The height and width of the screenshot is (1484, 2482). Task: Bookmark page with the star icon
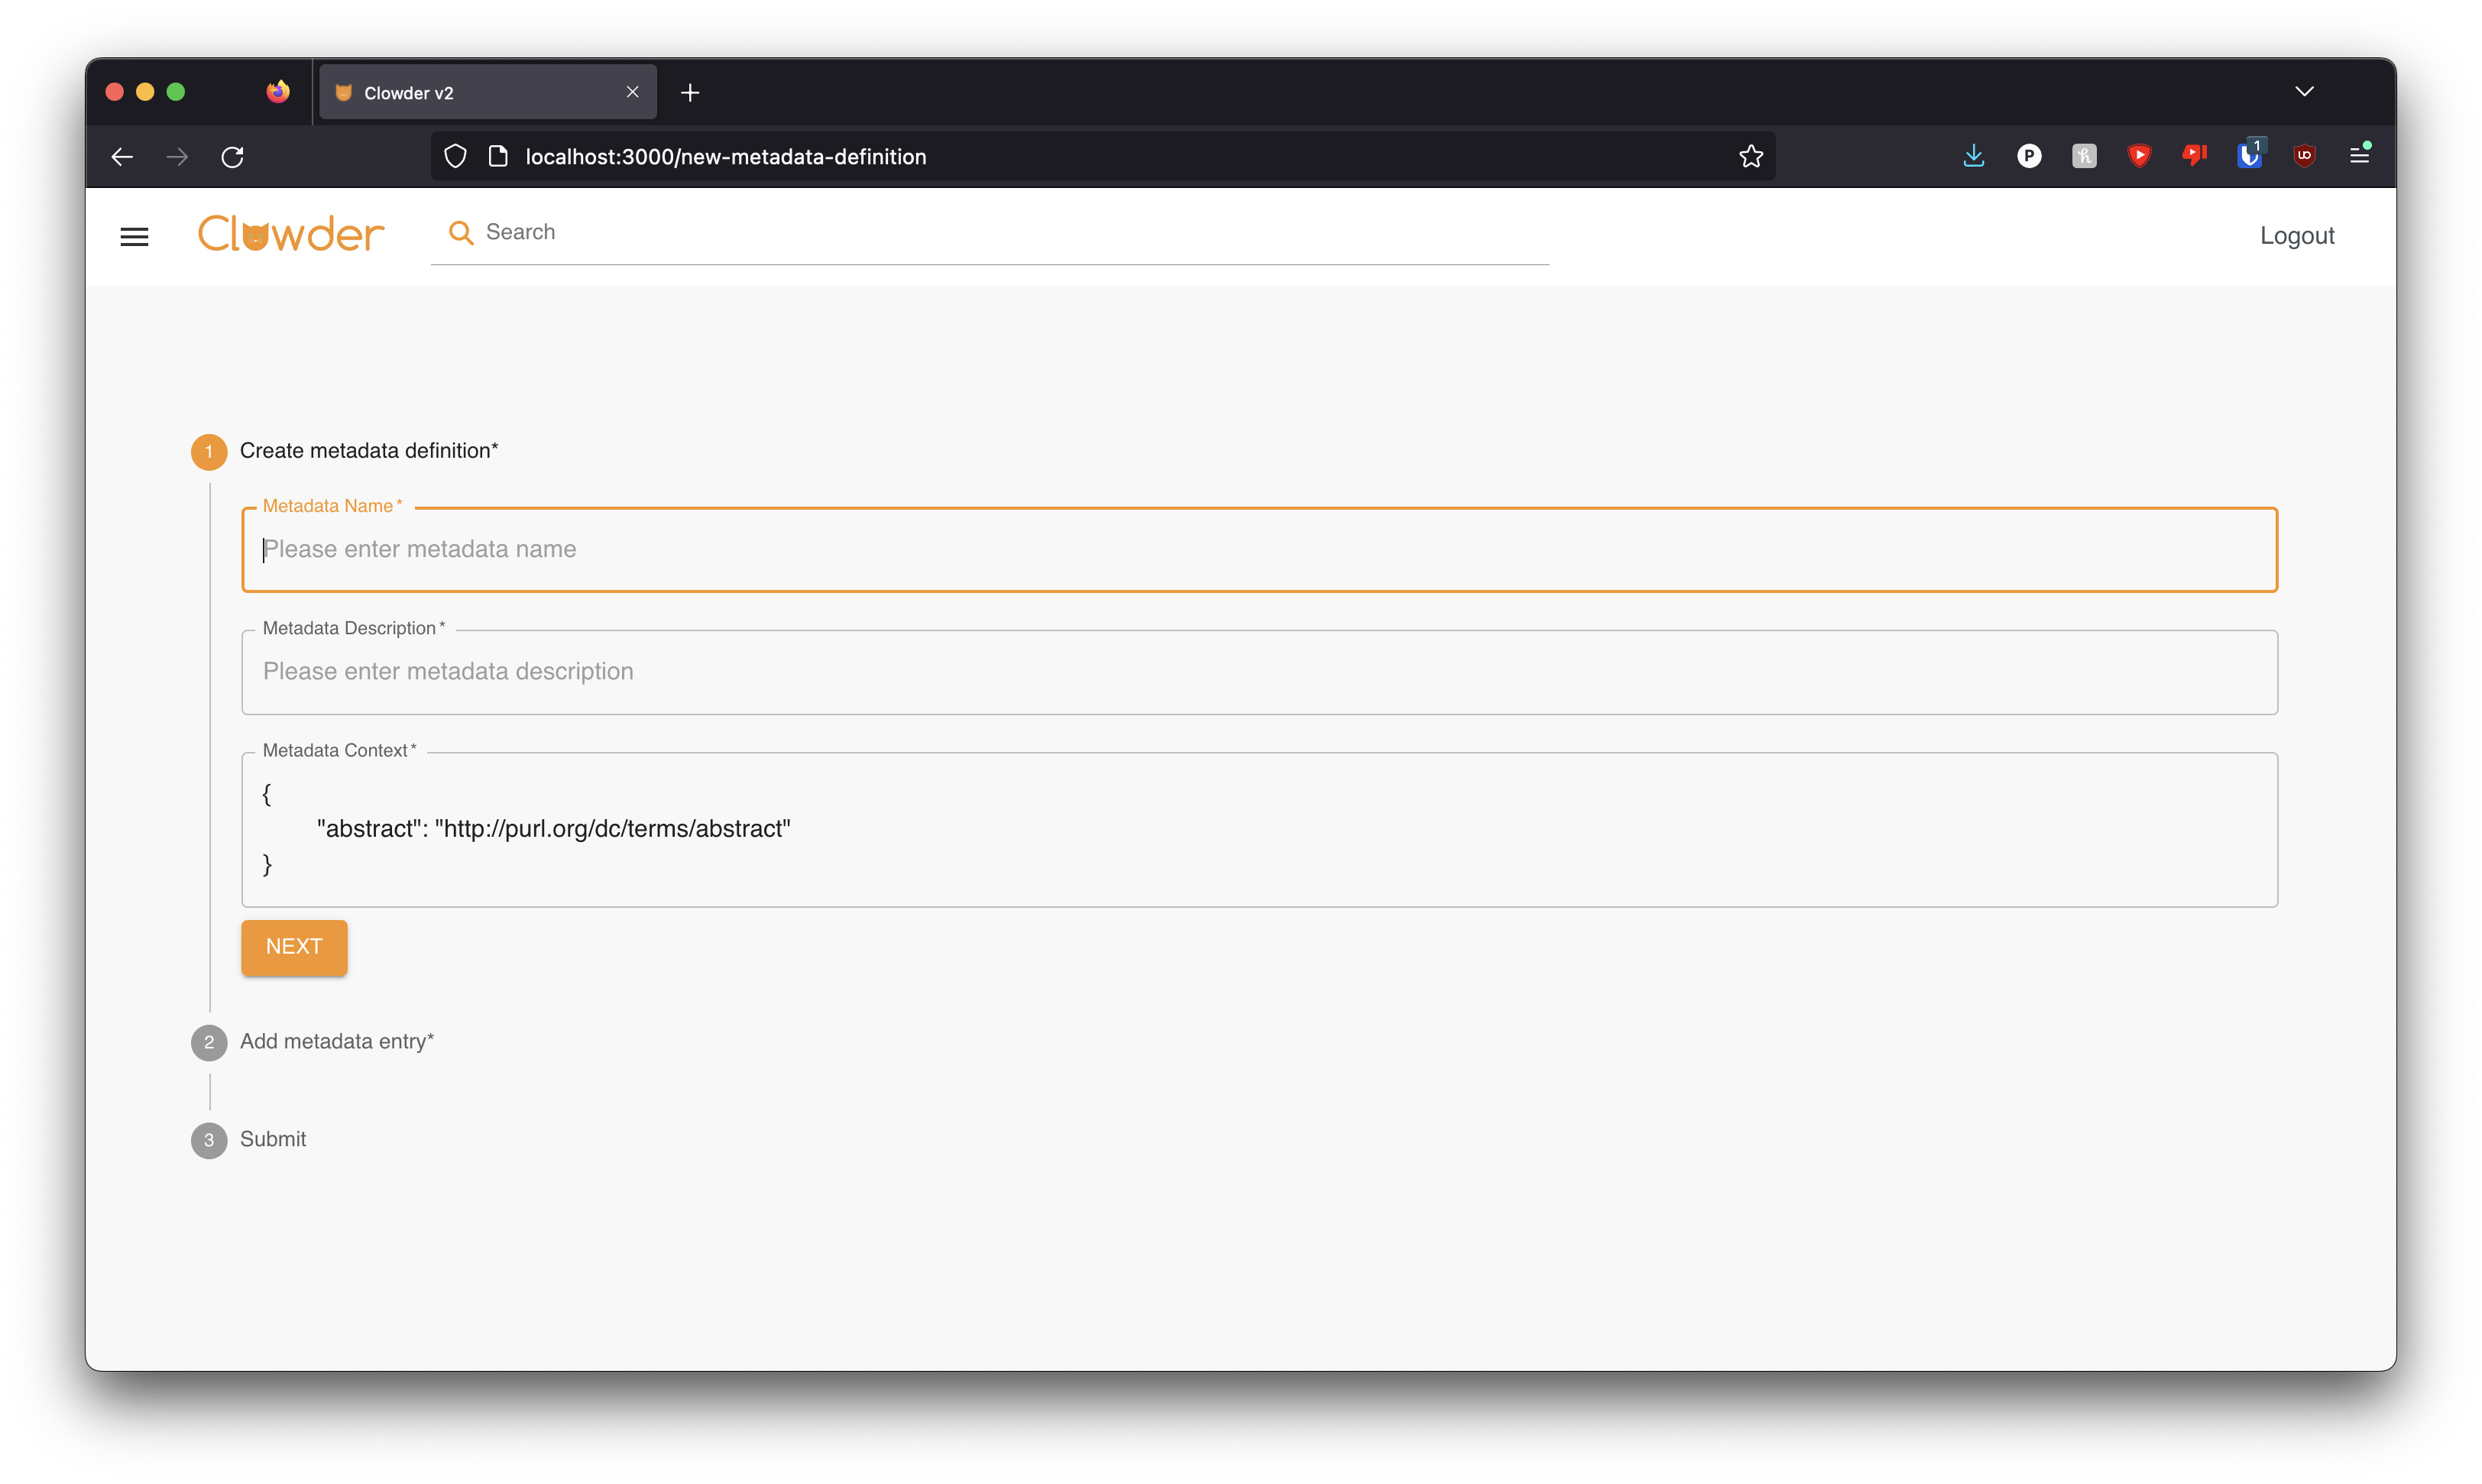click(1750, 157)
